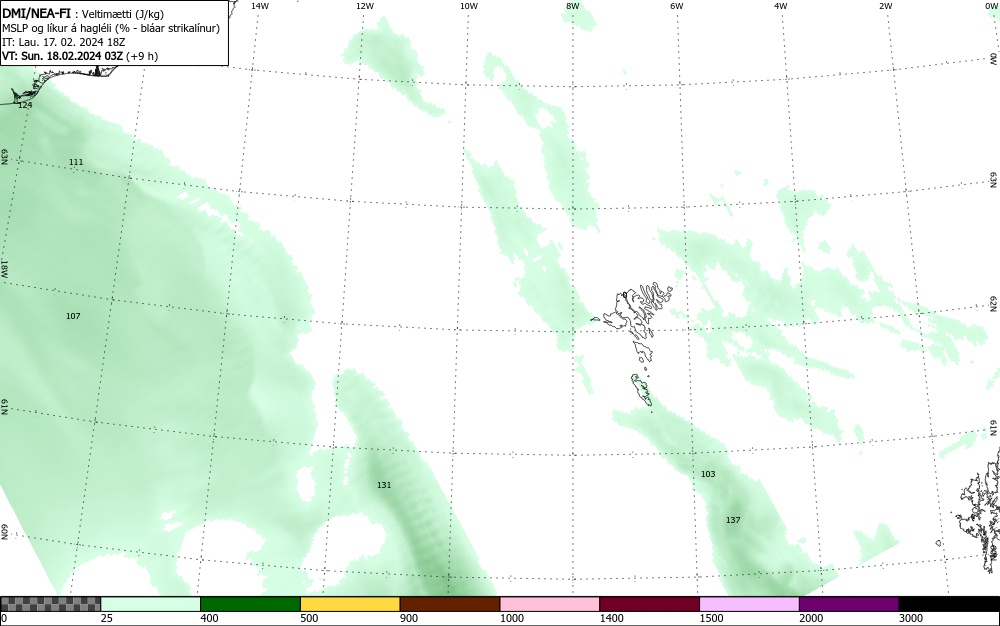Click the yellow 500-900 legend swatch

[350, 604]
